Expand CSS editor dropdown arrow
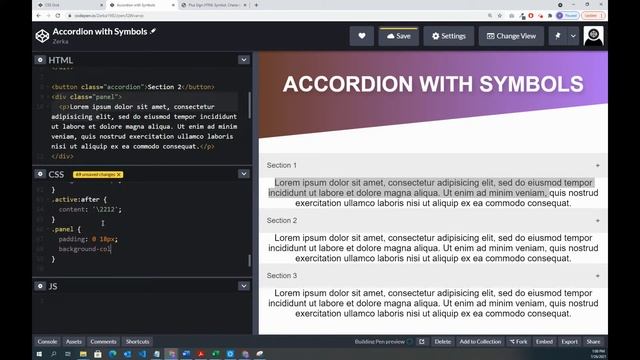640x360 pixels. click(244, 174)
